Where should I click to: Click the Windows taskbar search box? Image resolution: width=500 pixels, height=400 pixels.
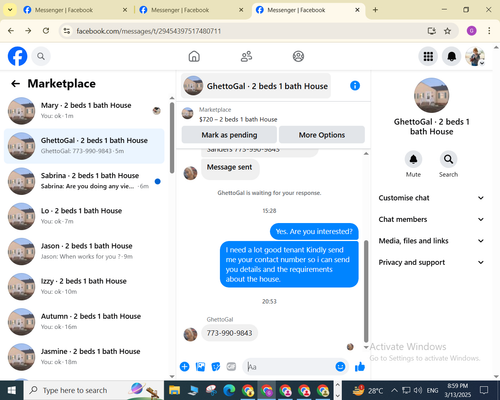(93, 390)
